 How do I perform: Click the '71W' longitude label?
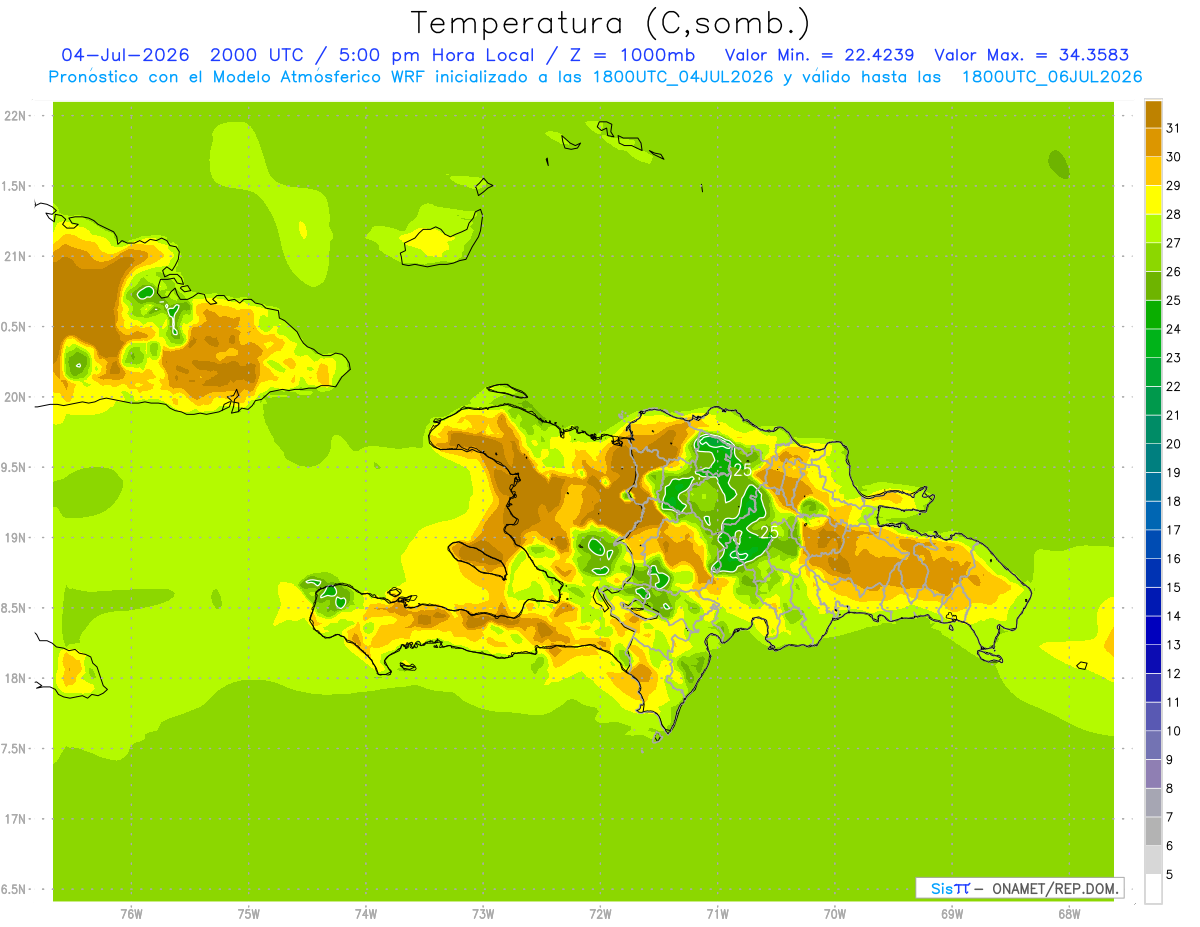click(717, 914)
